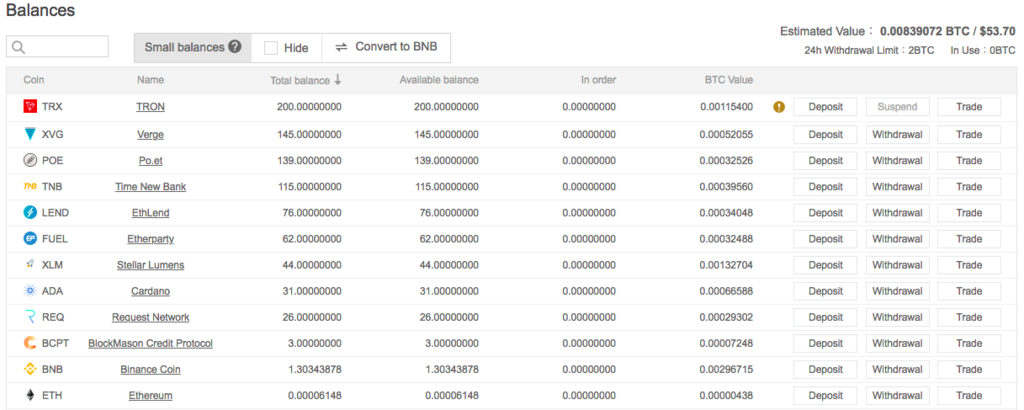The width and height of the screenshot is (1024, 410).
Task: Click Withdrawal for XVG row
Action: click(x=897, y=134)
